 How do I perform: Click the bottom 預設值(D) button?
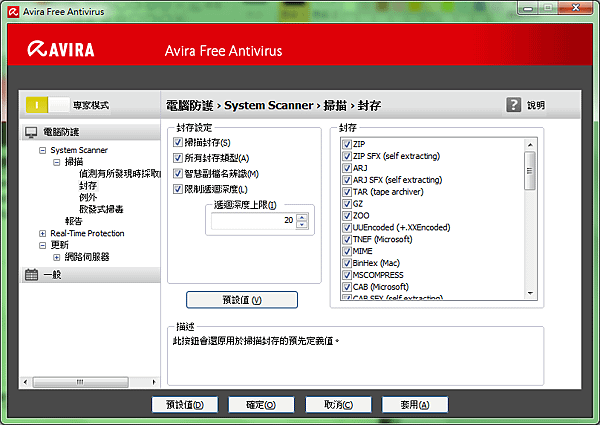[185, 405]
